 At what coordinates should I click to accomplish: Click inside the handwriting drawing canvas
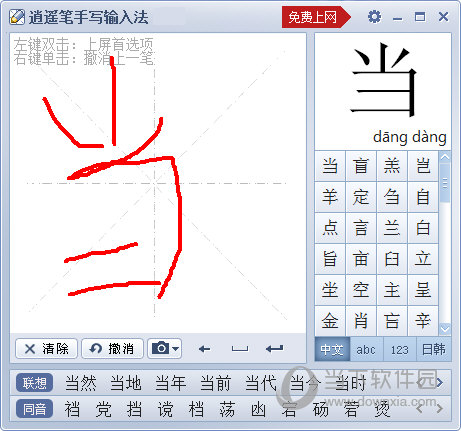click(158, 183)
